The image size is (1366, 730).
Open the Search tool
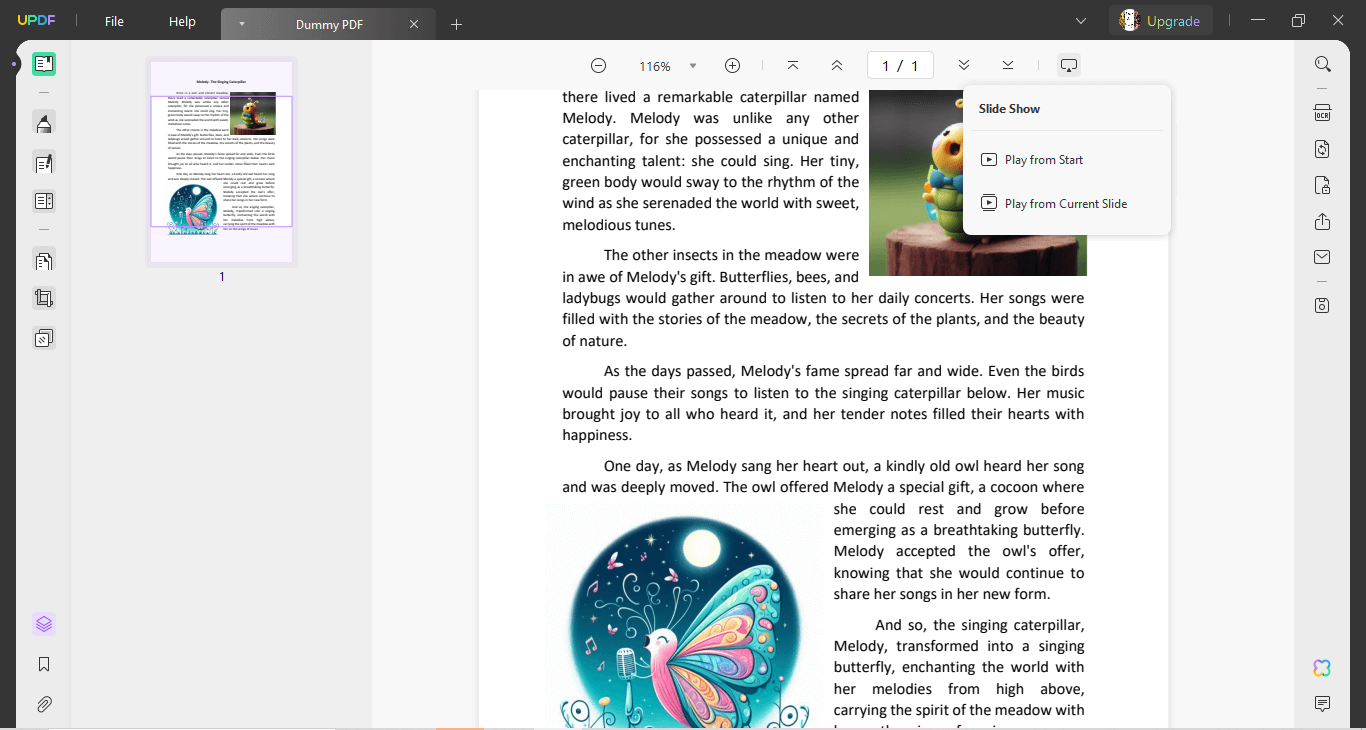1322,64
